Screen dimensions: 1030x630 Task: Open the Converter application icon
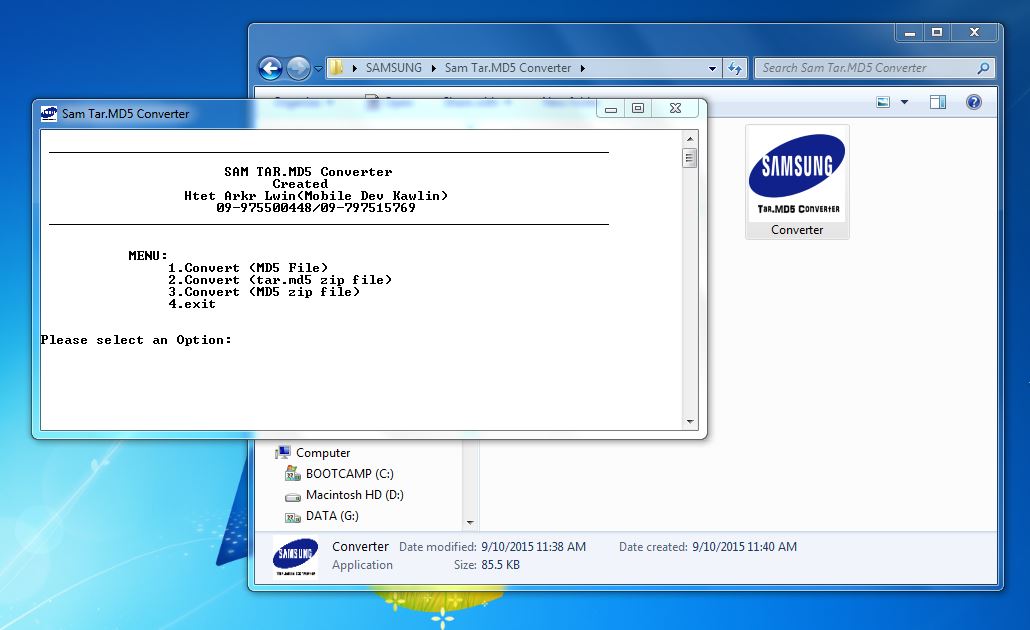796,170
